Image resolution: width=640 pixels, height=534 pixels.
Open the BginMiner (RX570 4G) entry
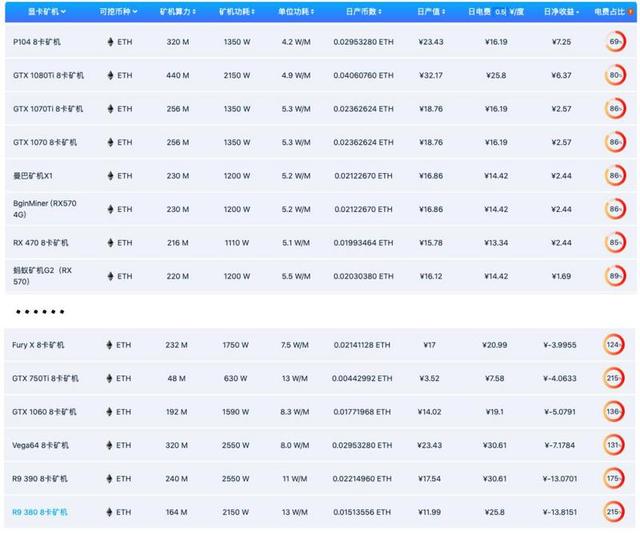[44, 209]
